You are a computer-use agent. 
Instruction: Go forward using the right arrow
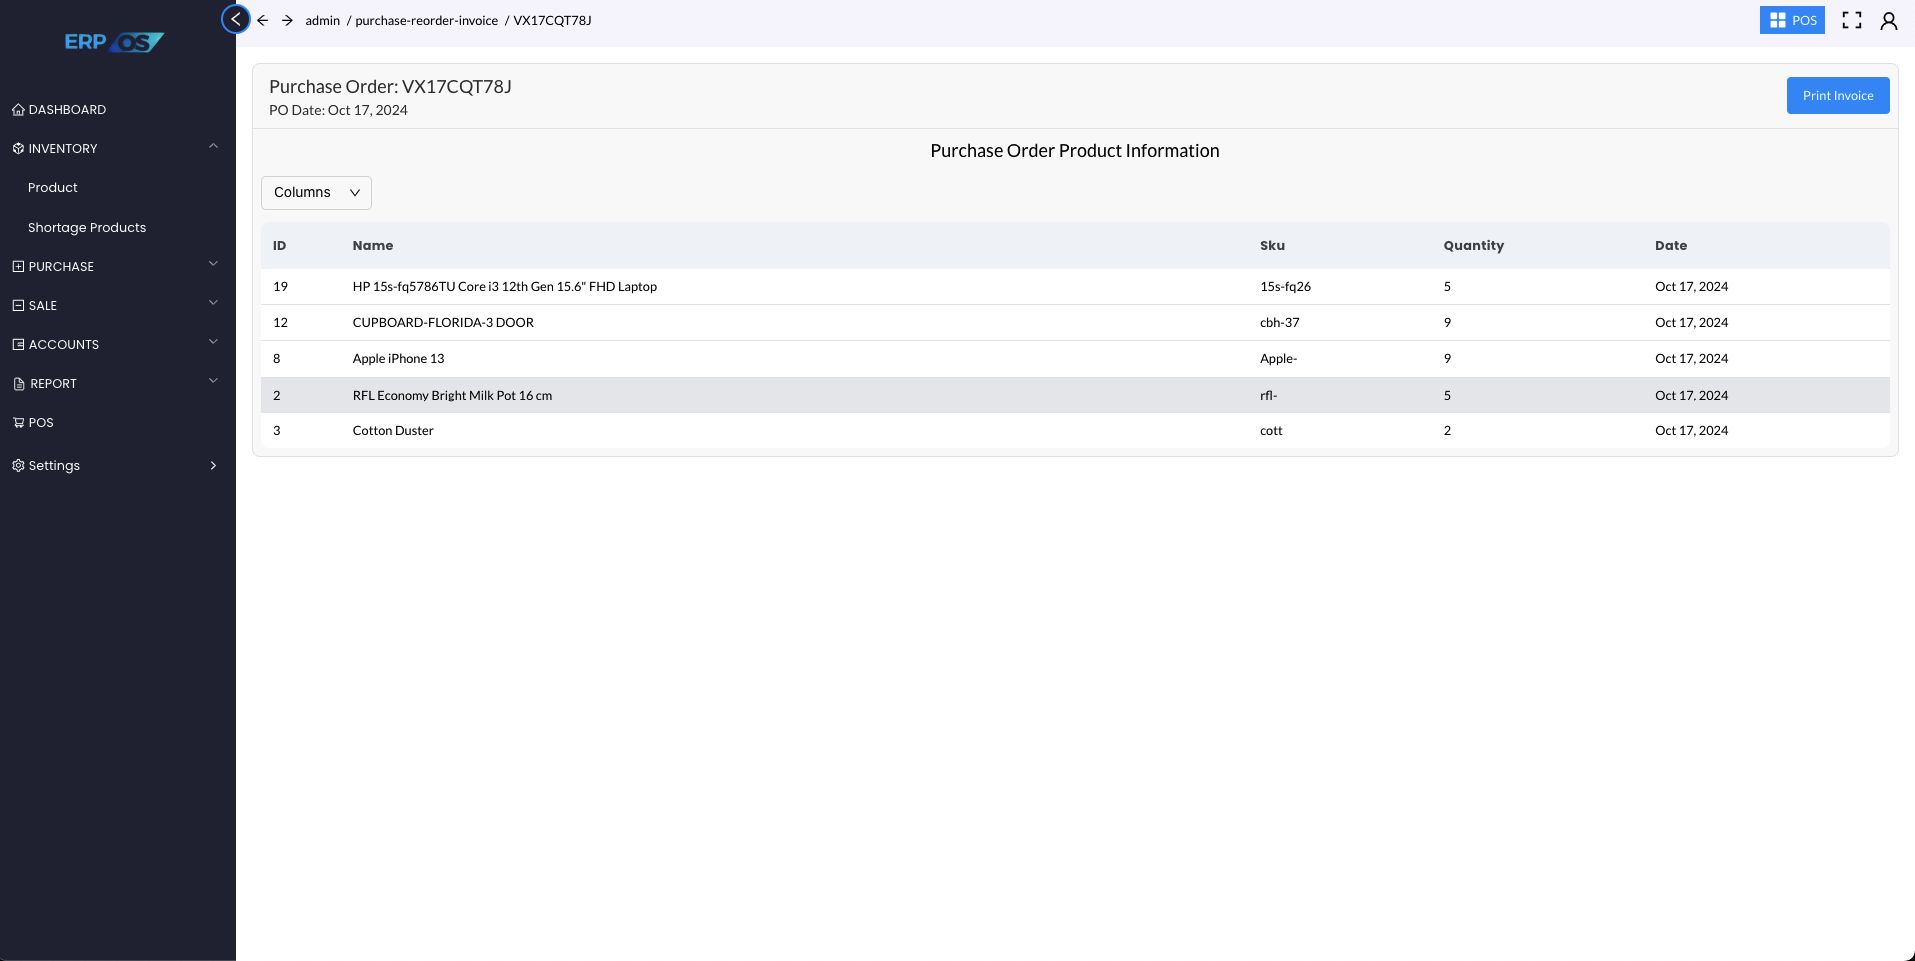coord(287,20)
